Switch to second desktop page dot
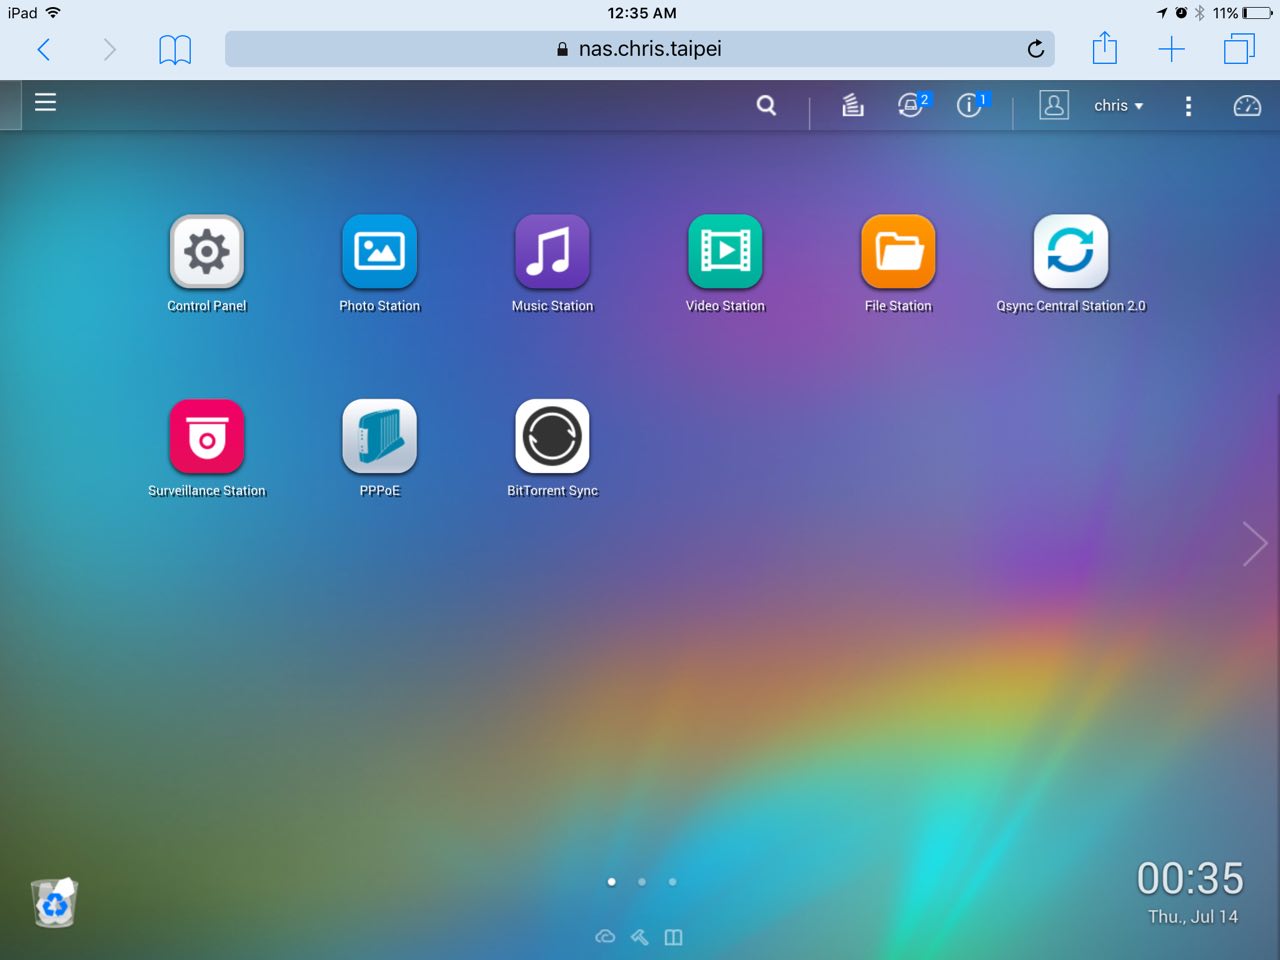The image size is (1280, 960). [x=642, y=882]
